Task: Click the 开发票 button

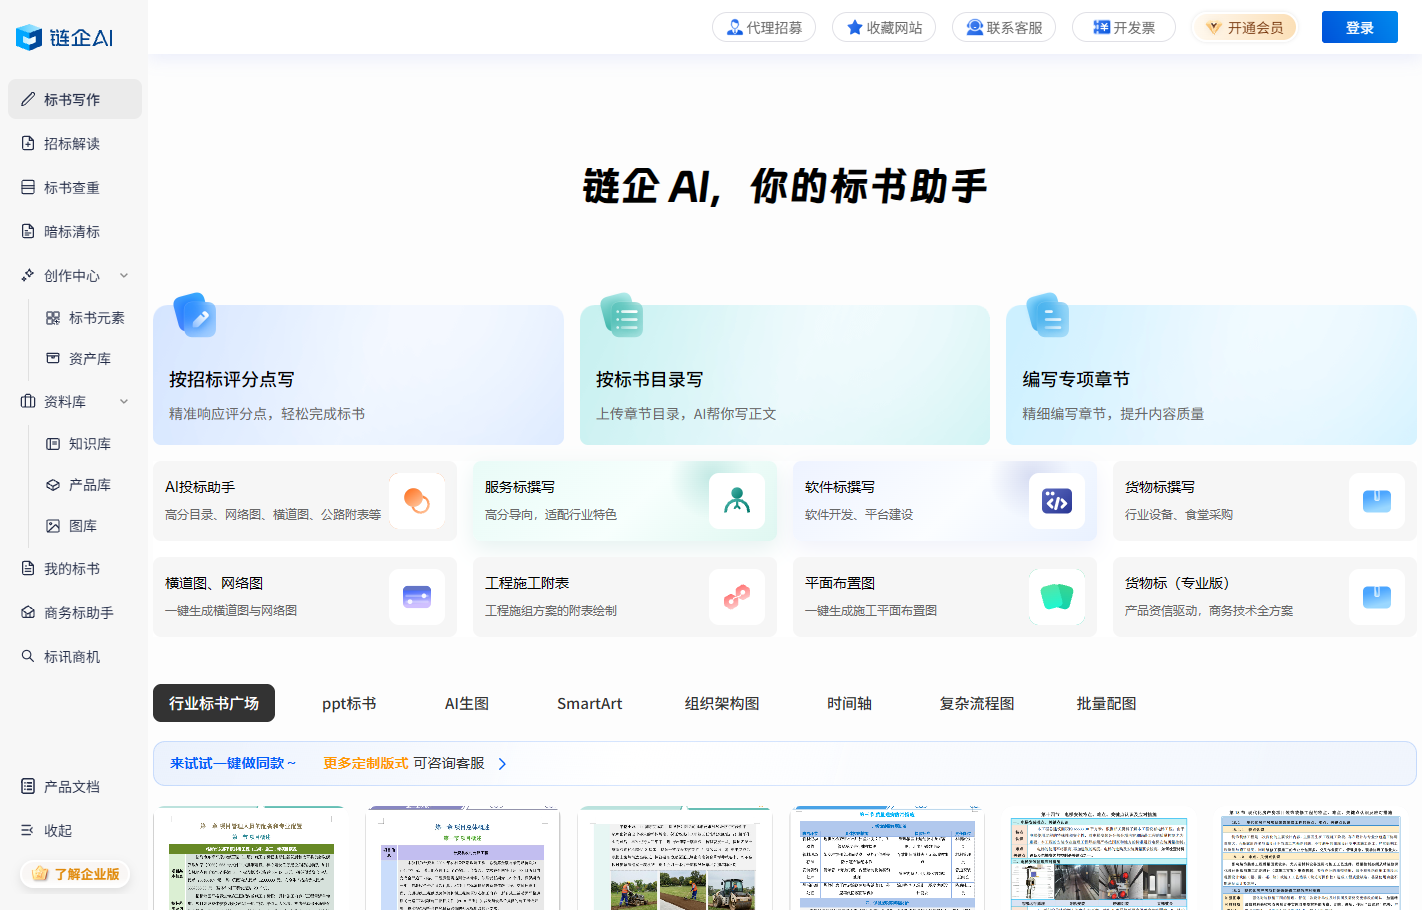Action: tap(1124, 27)
